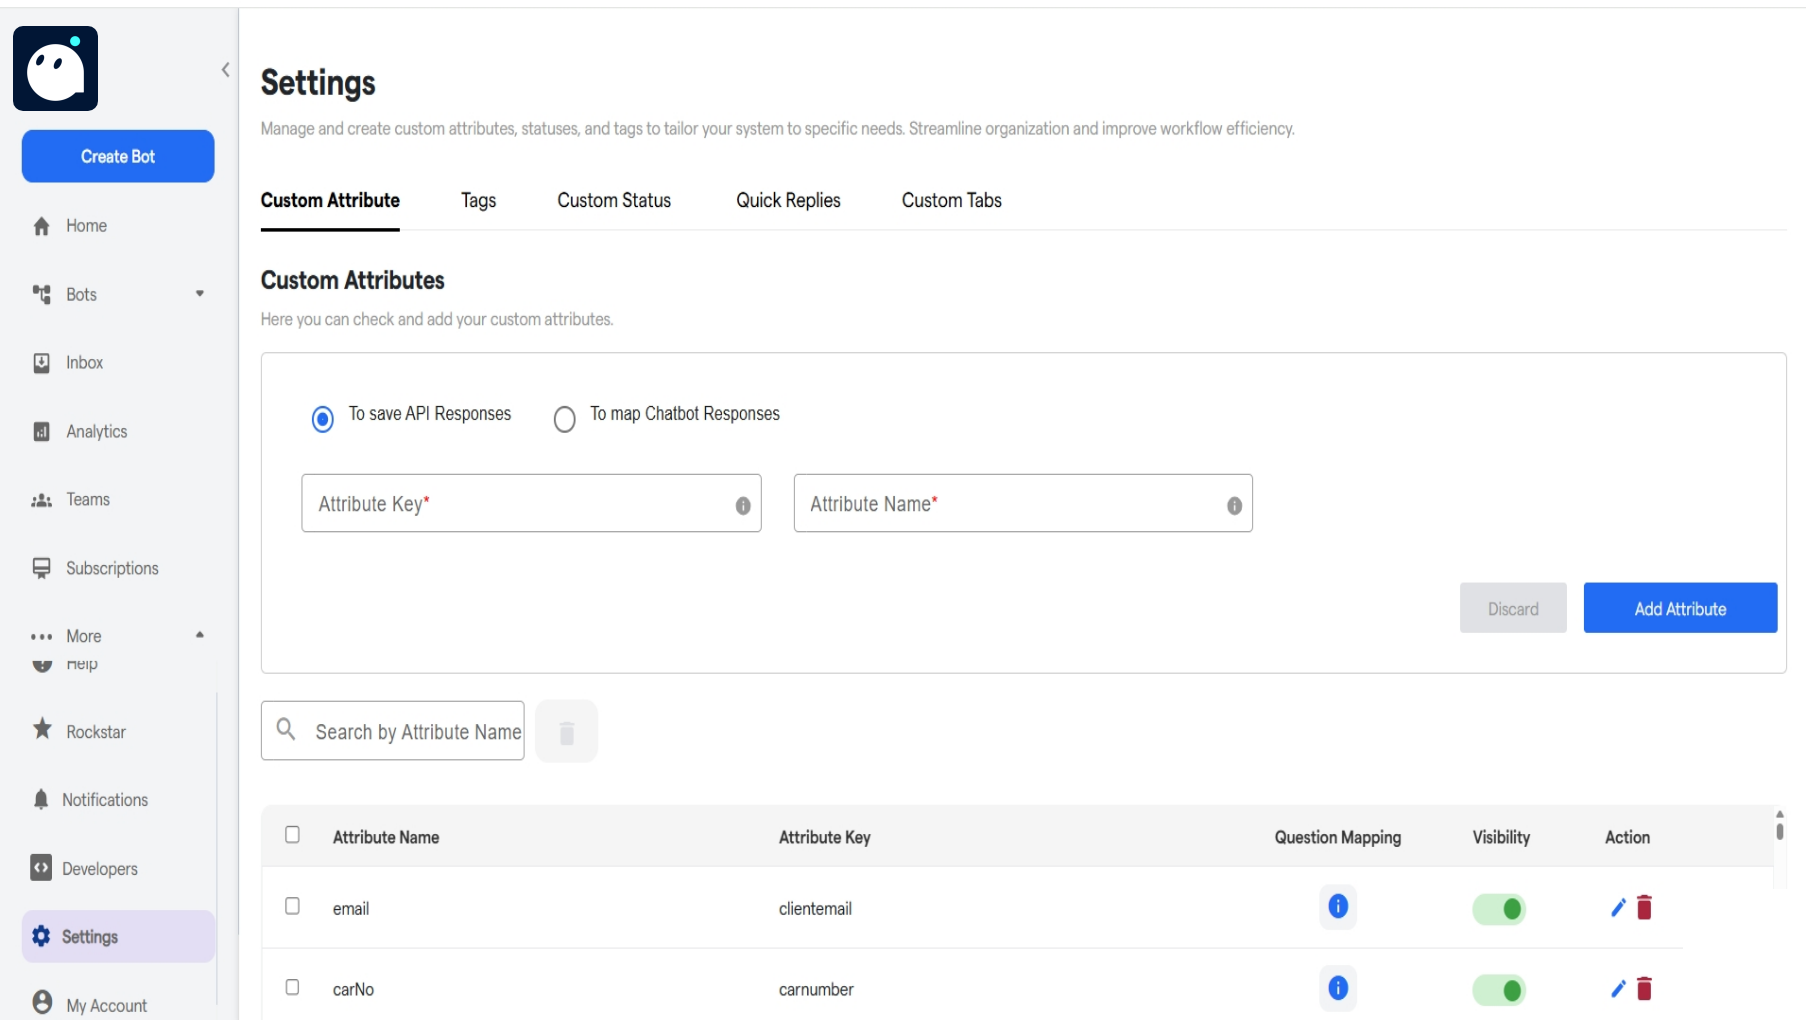Delete the carNo attribute with trash icon
Screen dimensions: 1806x1020
click(x=1644, y=989)
